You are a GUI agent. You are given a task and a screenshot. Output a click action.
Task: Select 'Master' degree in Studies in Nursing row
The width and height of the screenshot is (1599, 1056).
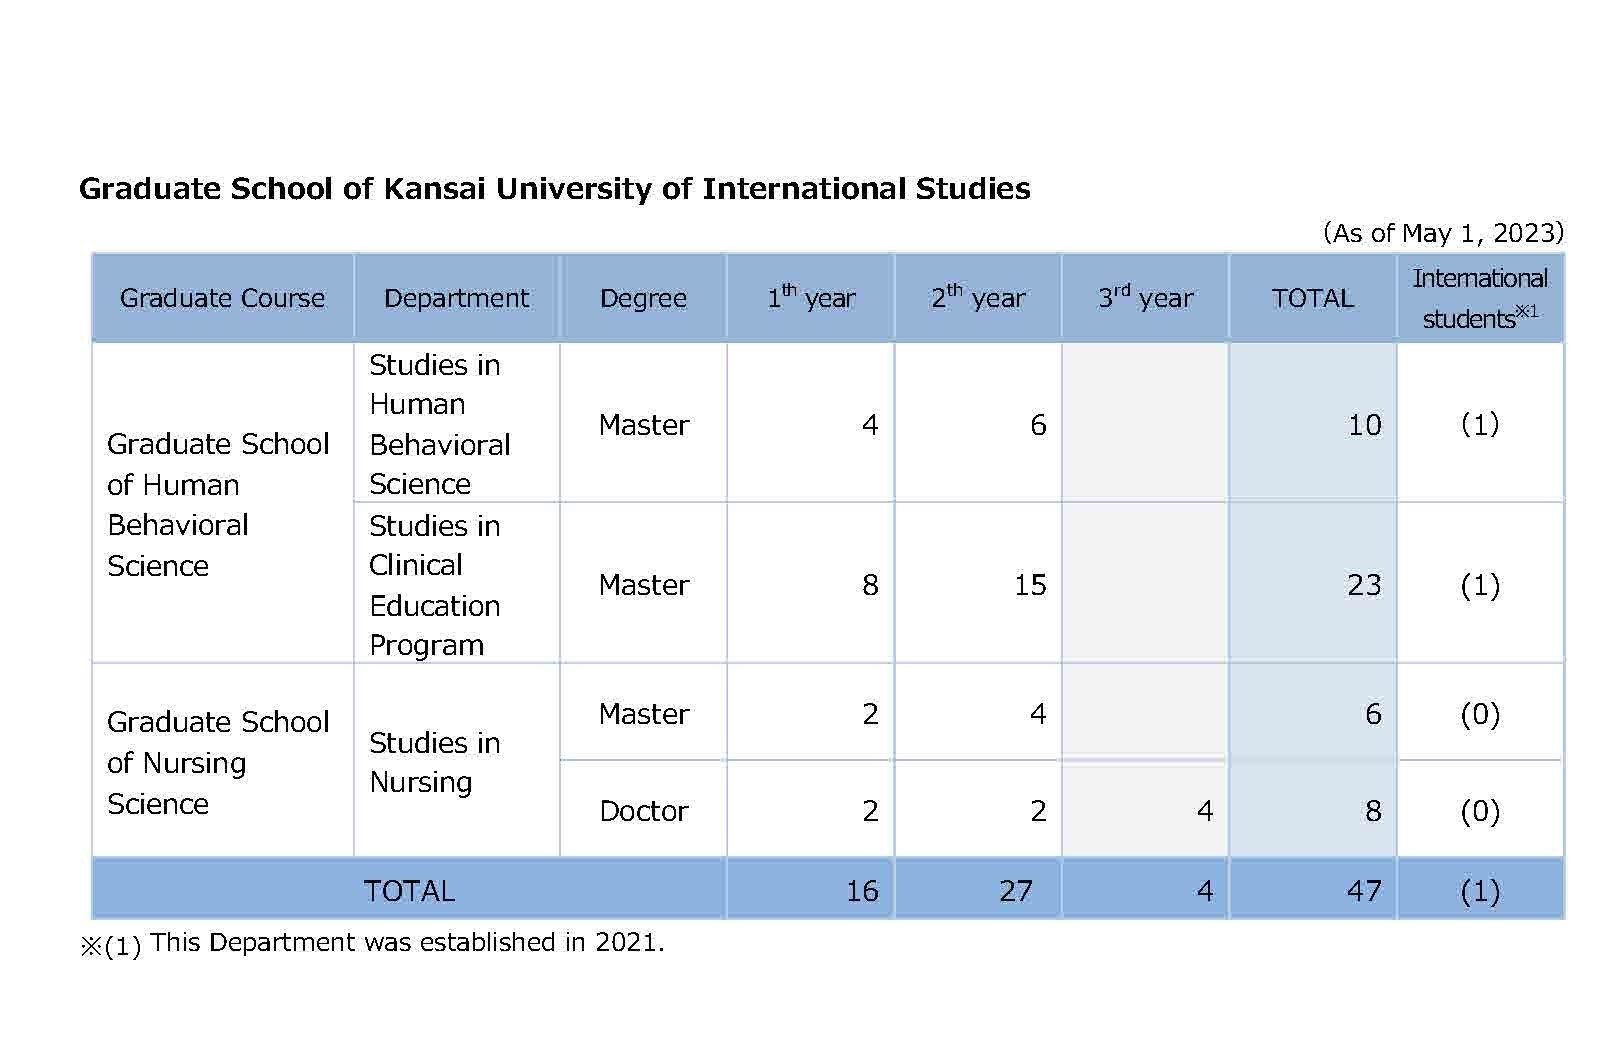[x=643, y=713]
